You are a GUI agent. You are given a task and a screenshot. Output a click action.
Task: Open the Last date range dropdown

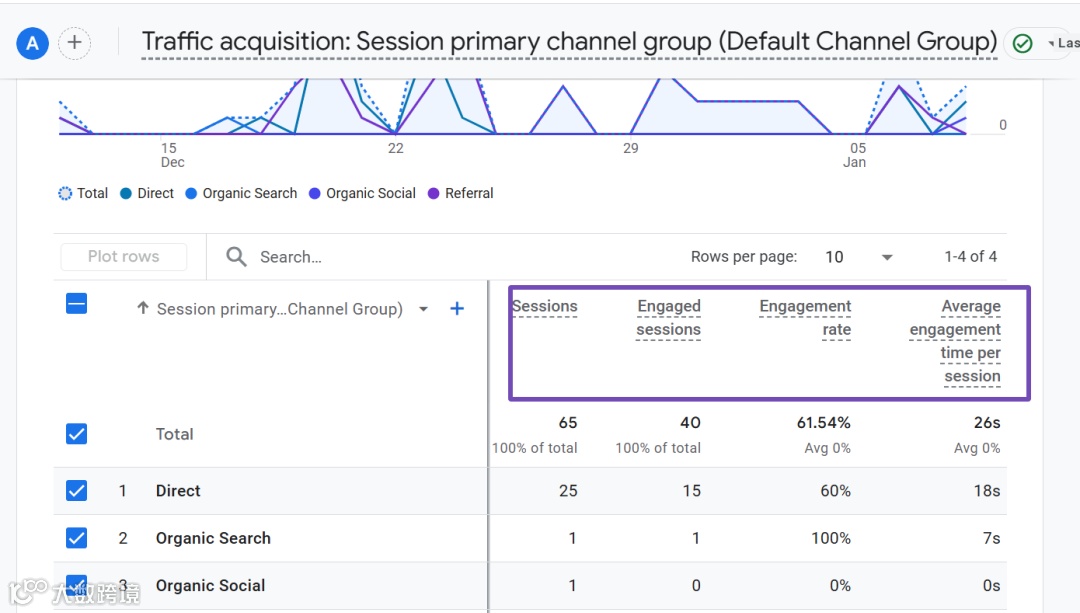1062,43
